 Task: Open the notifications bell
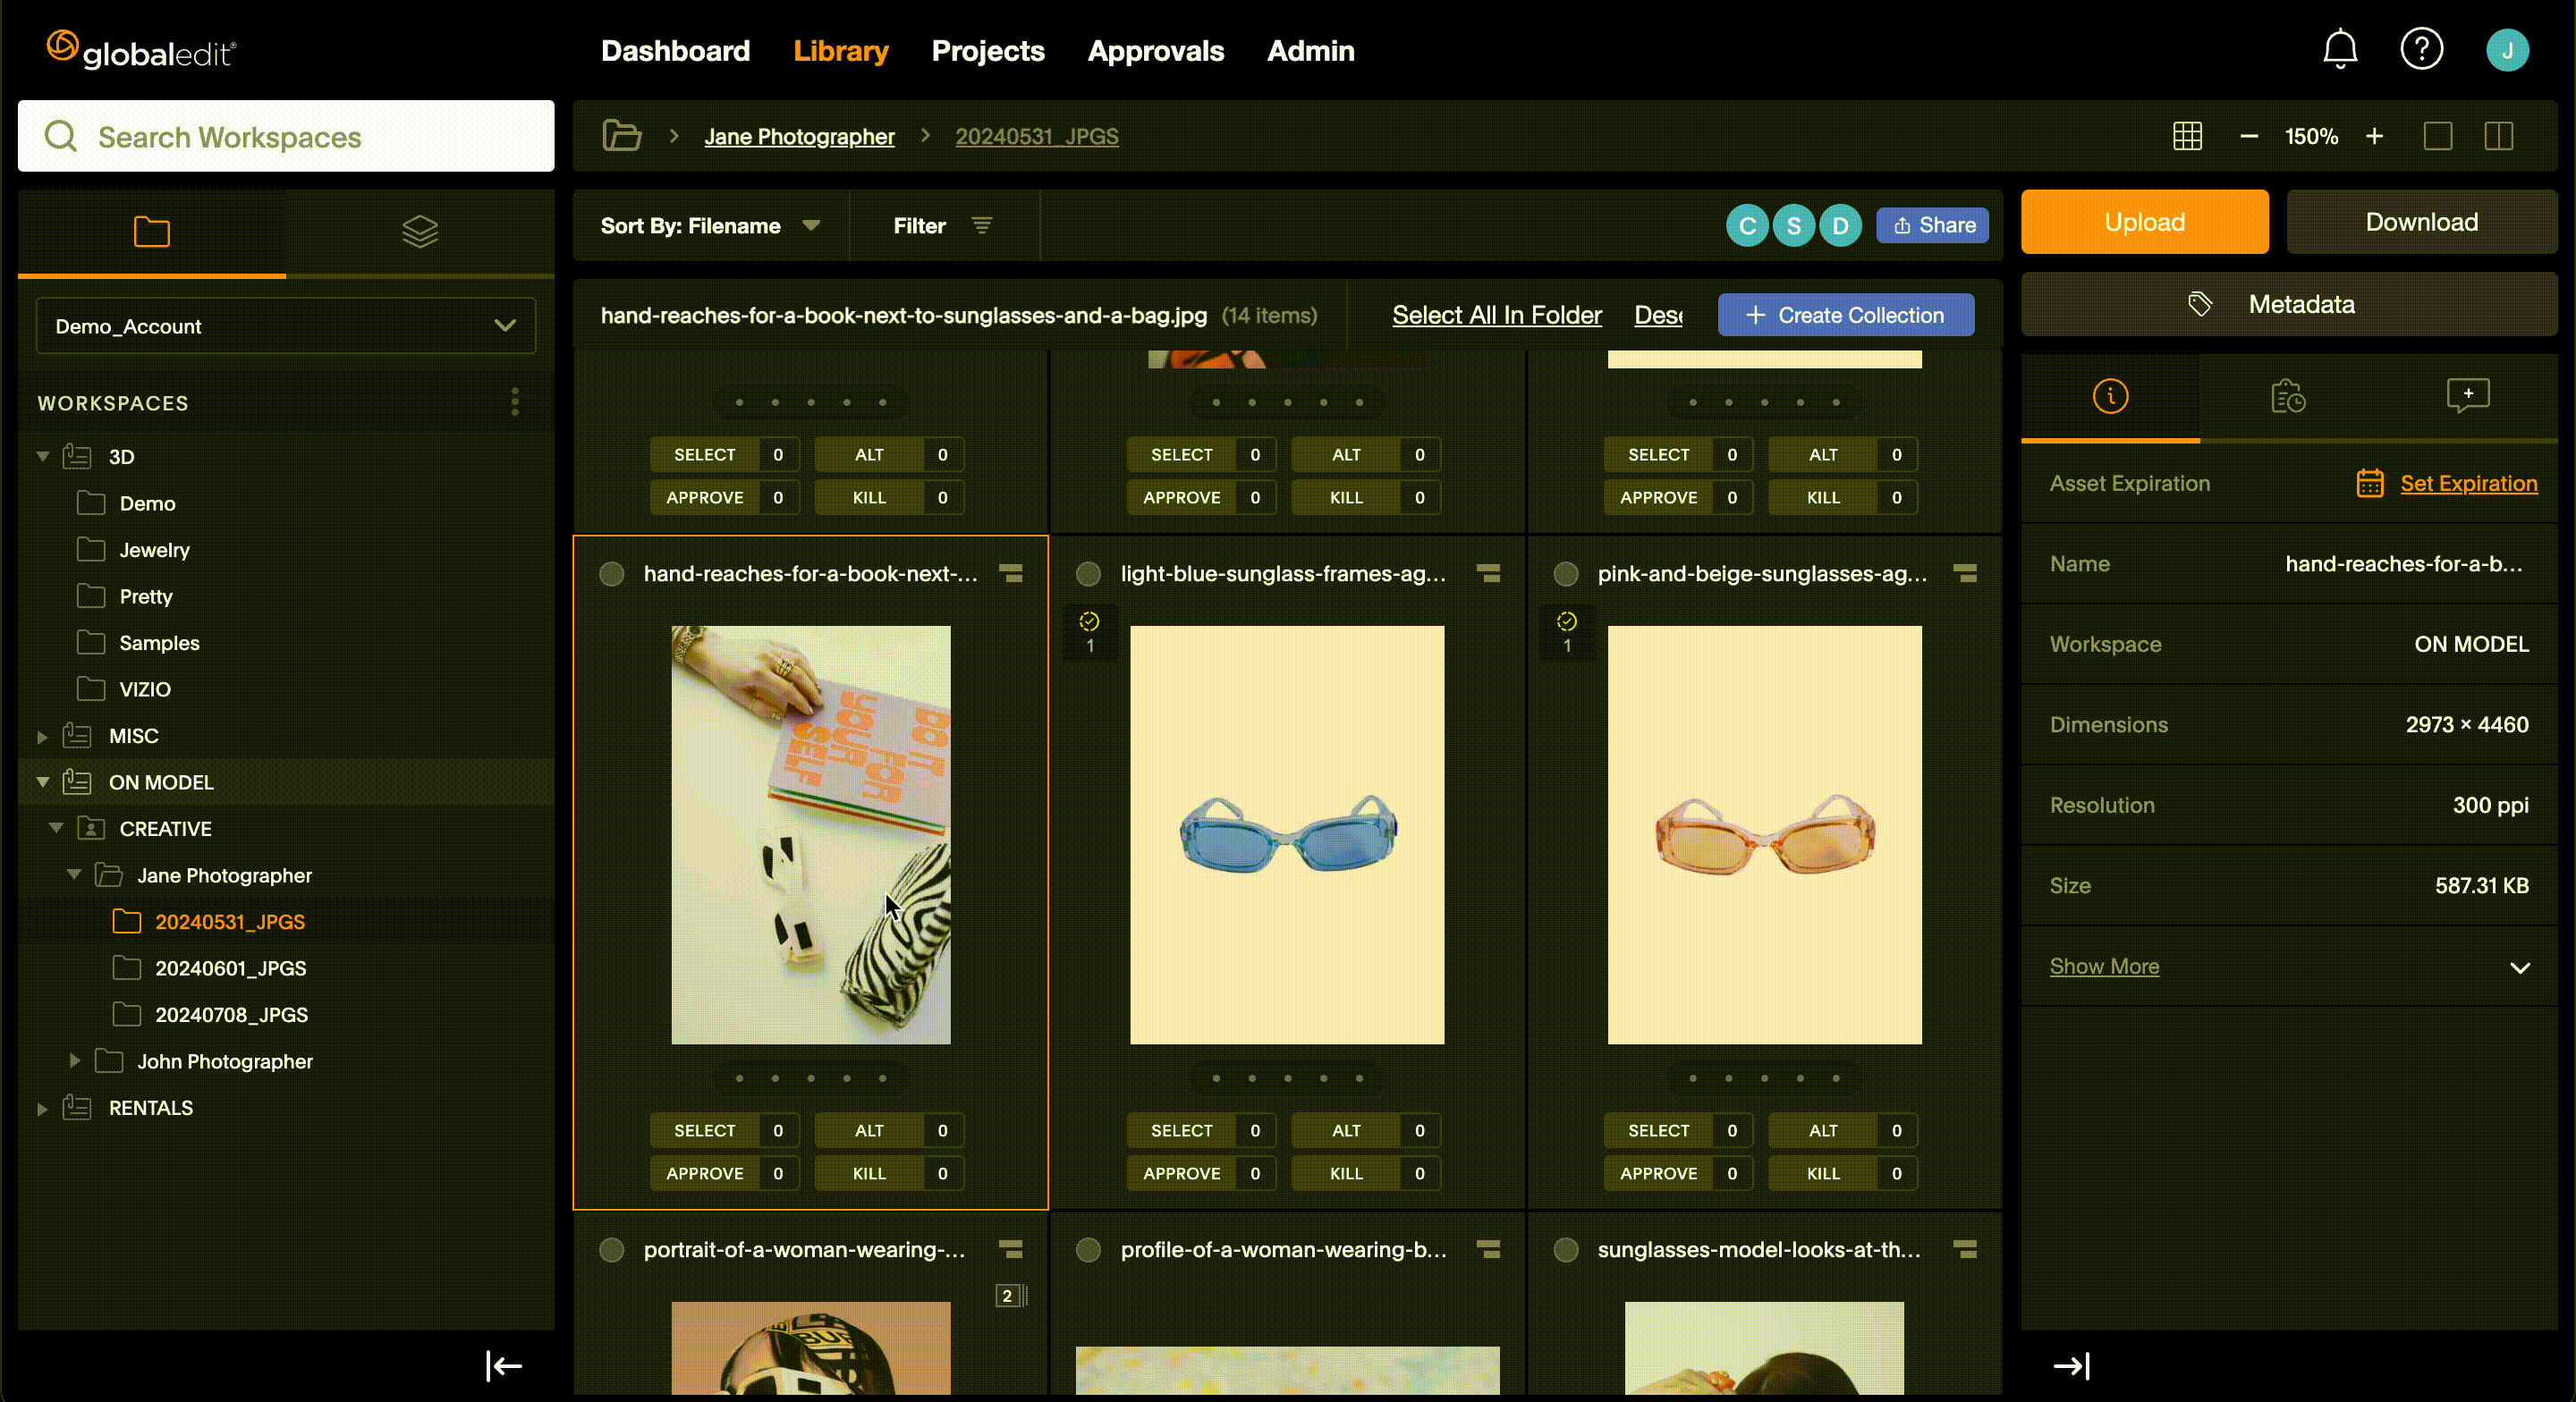(2340, 50)
